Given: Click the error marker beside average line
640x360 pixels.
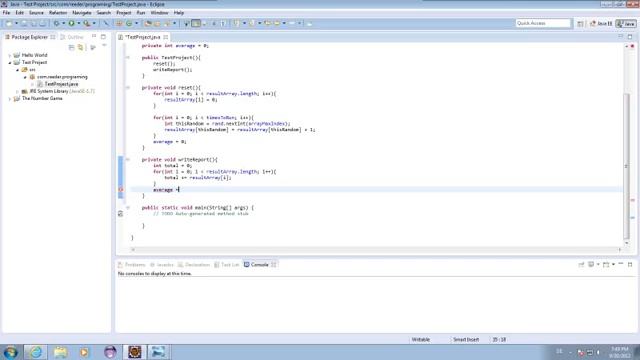Looking at the screenshot, I should click(120, 190).
